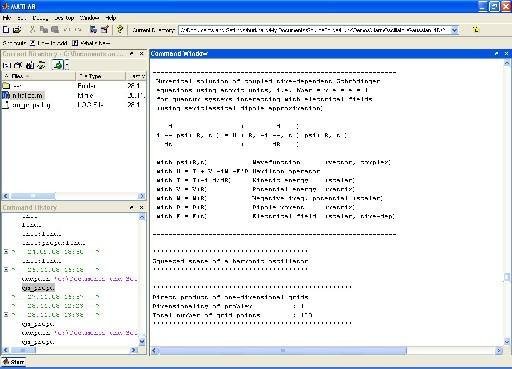The height and width of the screenshot is (369, 512).
Task: Open Help with the question mark icon
Action: [x=120, y=30]
